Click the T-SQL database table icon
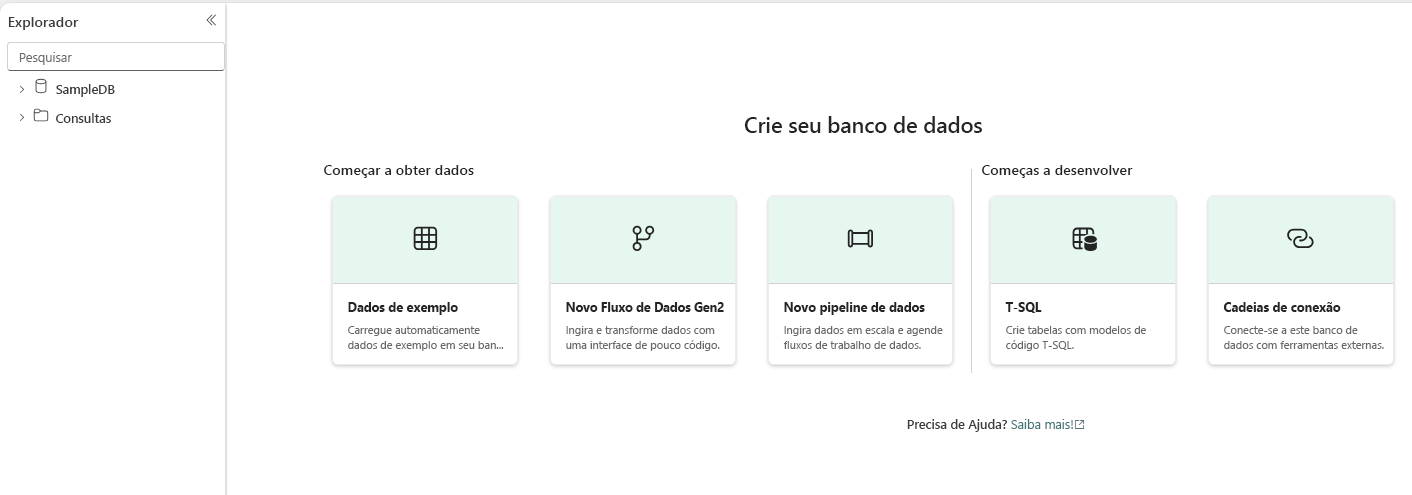 pyautogui.click(x=1084, y=238)
